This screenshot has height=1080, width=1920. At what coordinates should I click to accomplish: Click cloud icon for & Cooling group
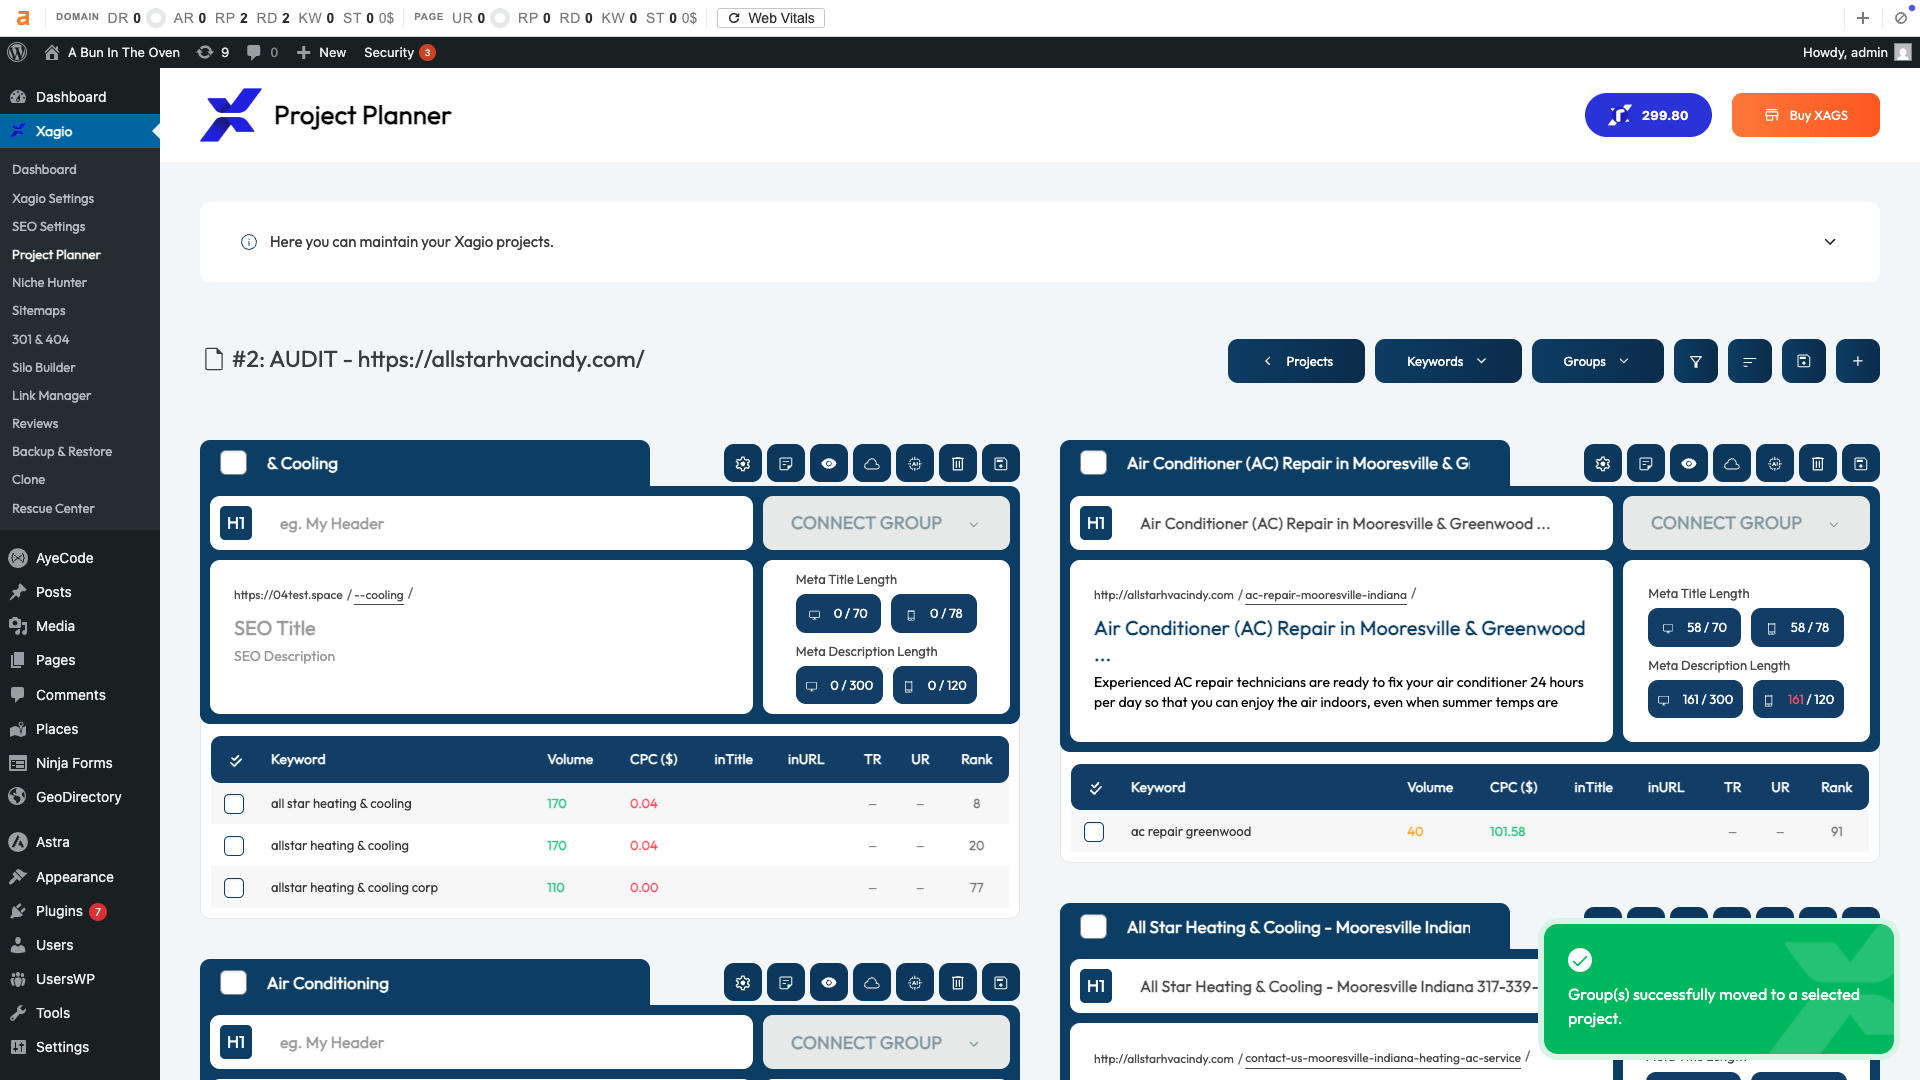coord(872,464)
